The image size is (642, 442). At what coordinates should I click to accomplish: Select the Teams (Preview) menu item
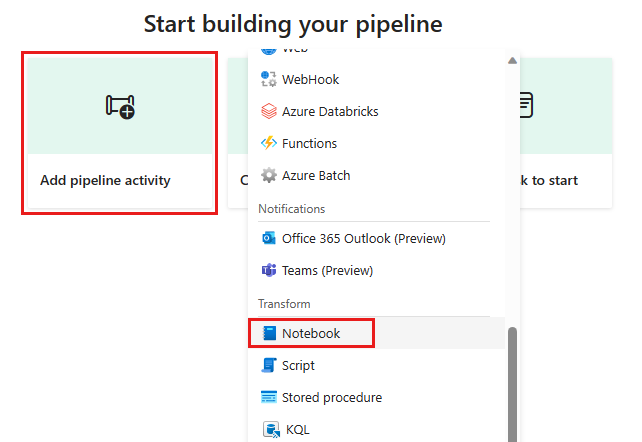click(x=327, y=270)
